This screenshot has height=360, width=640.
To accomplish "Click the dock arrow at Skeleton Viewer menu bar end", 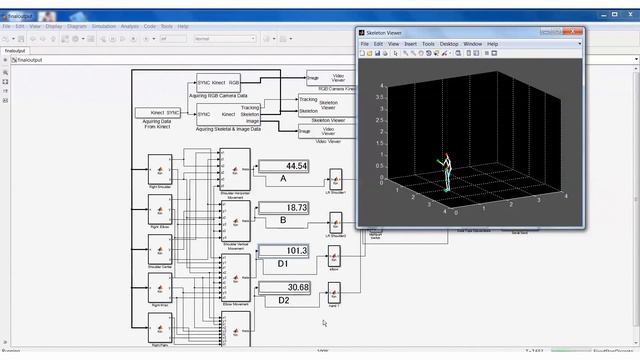I will coord(580,44).
